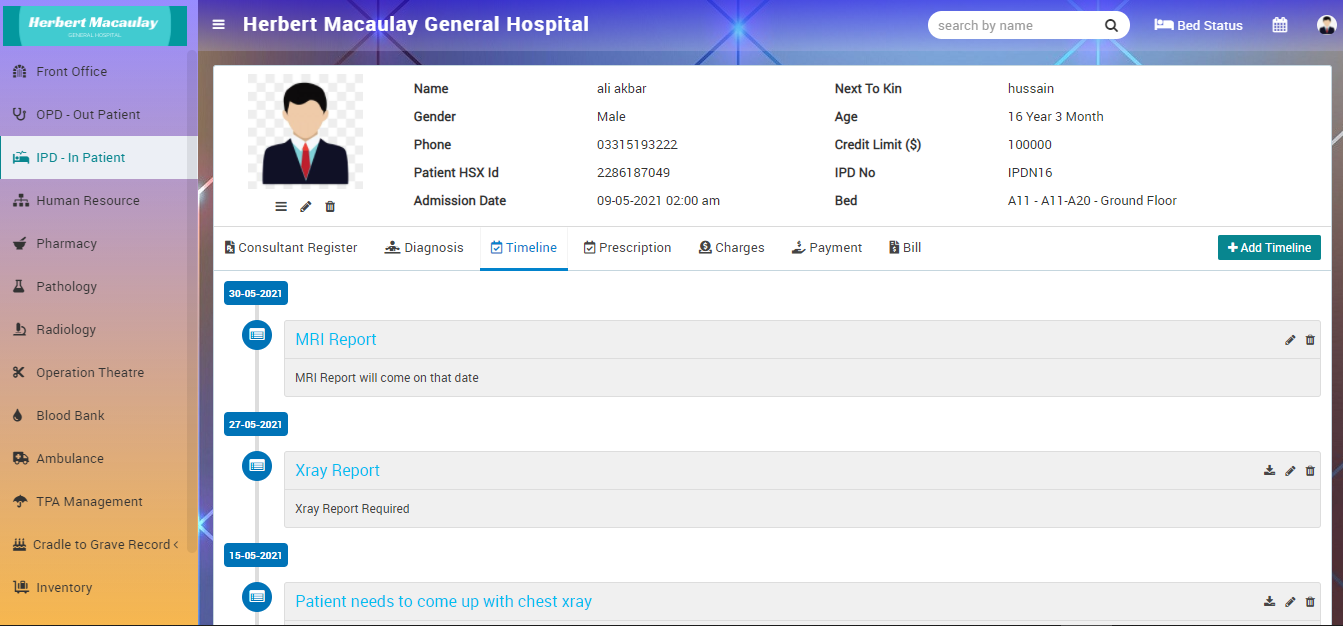
Task: Edit the MRI Report timeline entry
Action: 1290,340
